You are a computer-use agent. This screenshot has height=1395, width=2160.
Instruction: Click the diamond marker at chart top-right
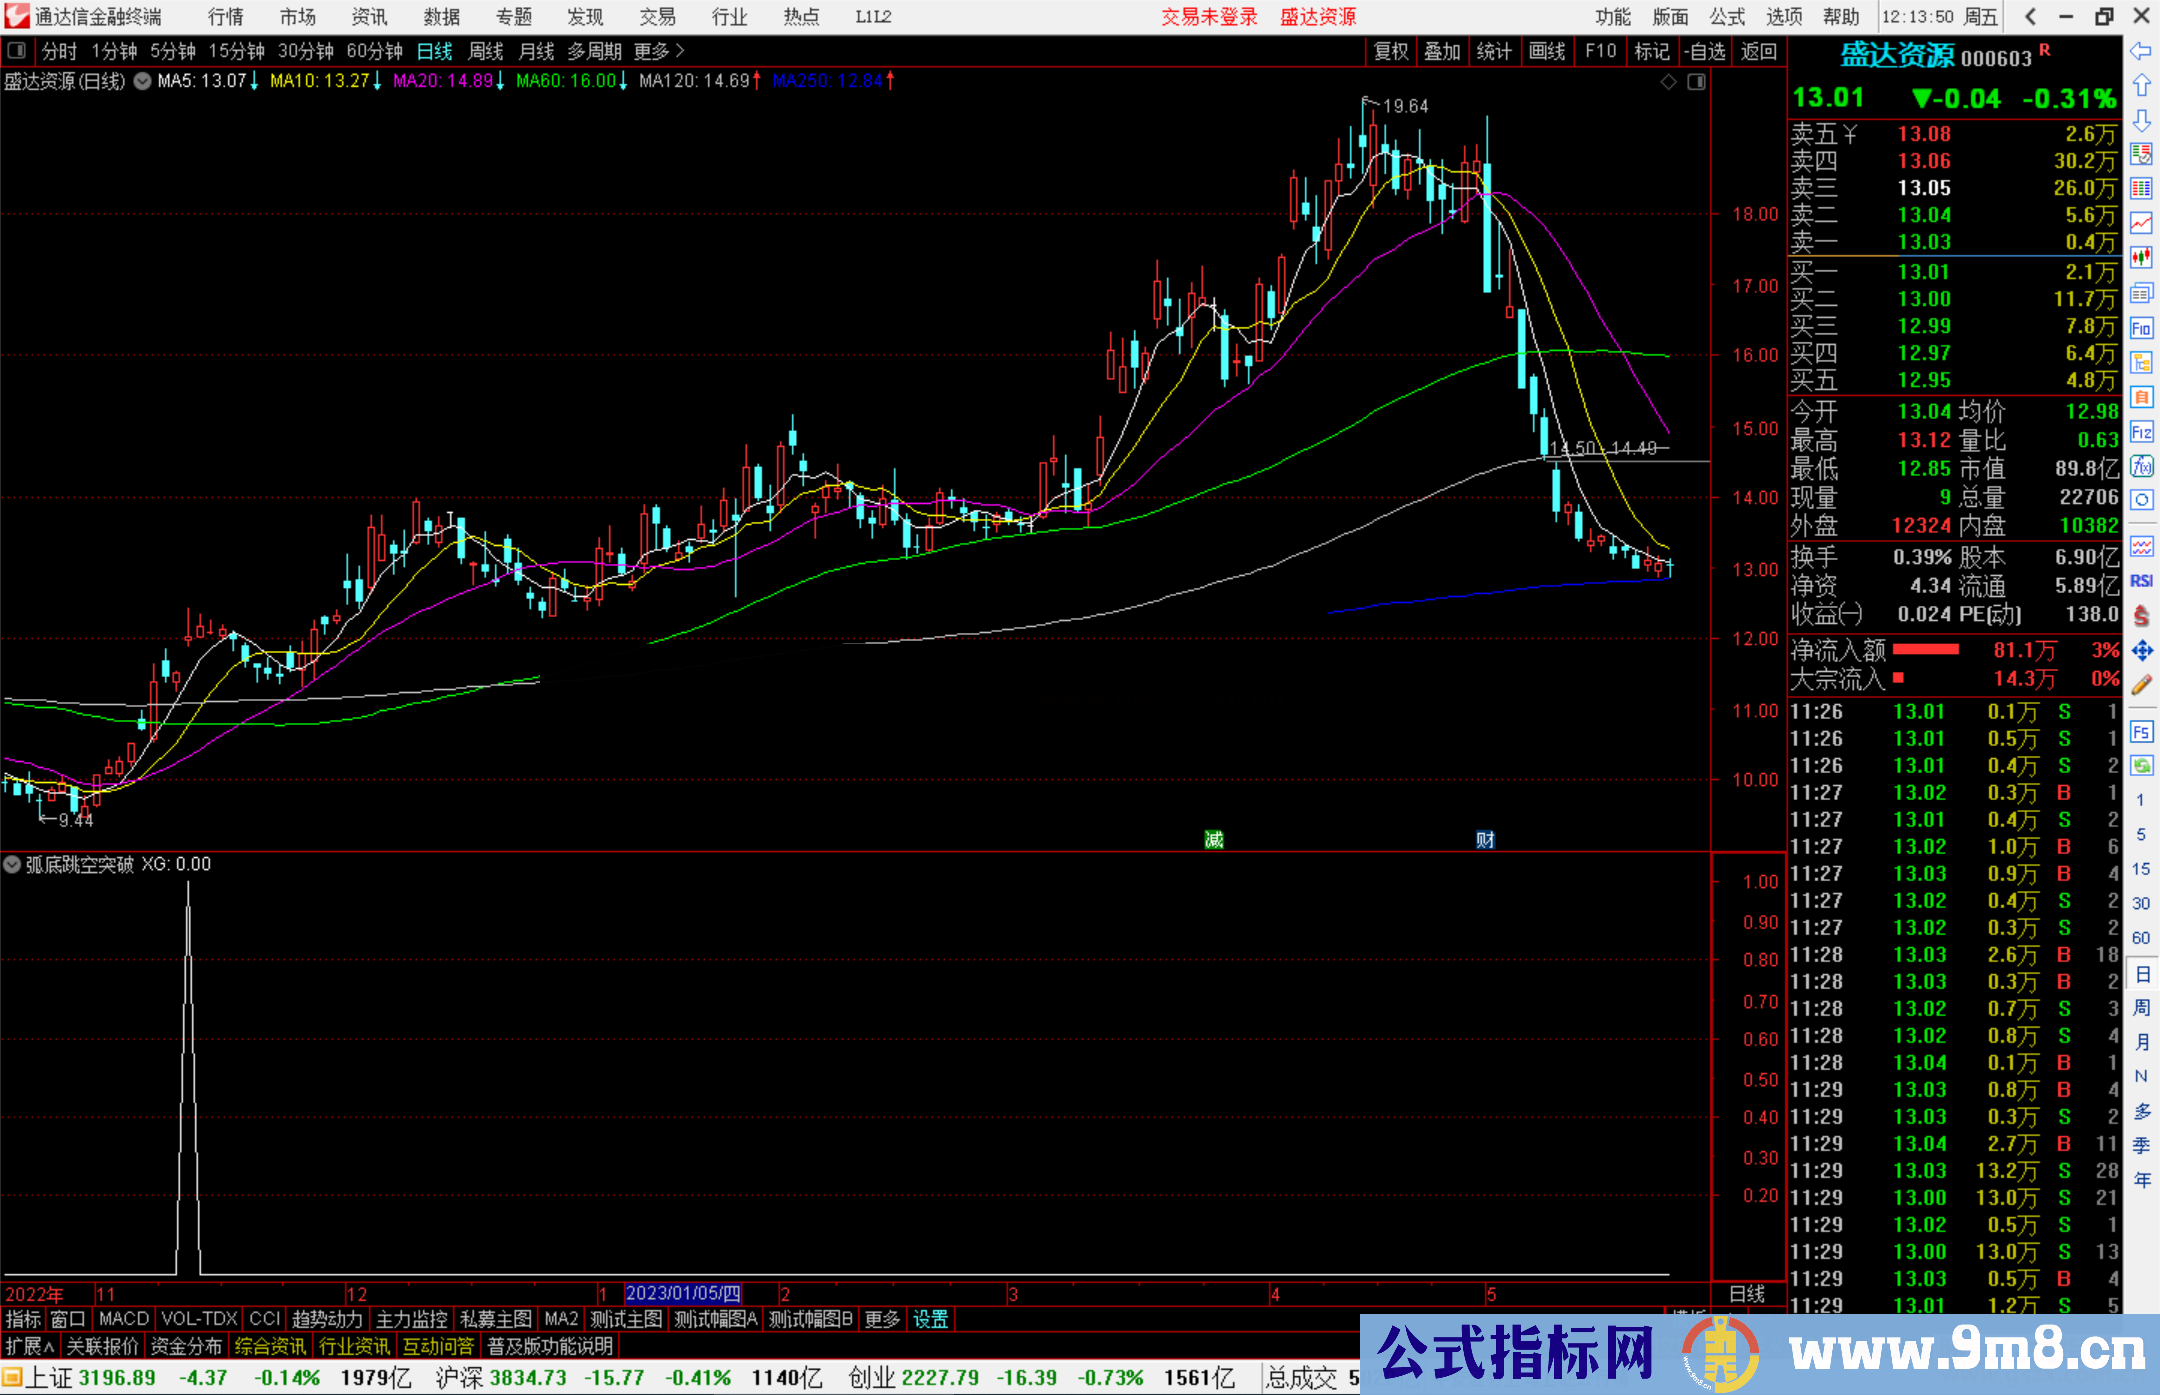point(1668,82)
